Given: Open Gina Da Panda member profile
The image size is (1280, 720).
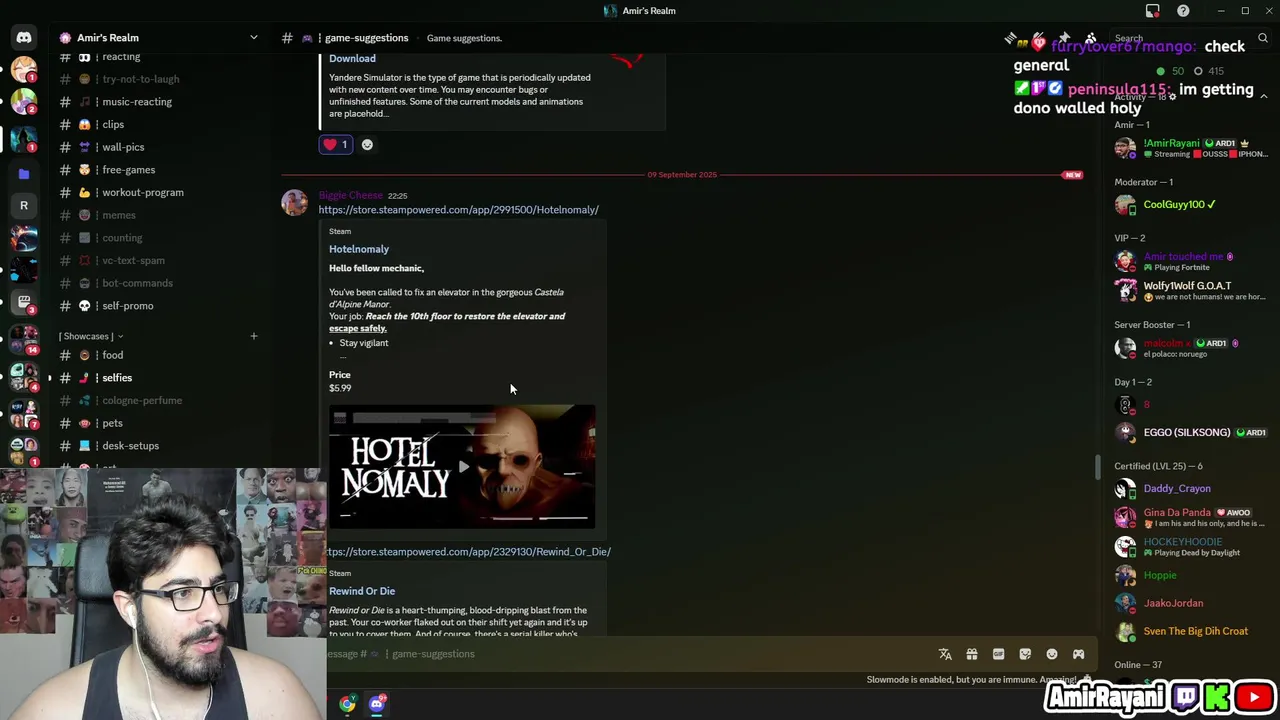Looking at the screenshot, I should pyautogui.click(x=1190, y=517).
